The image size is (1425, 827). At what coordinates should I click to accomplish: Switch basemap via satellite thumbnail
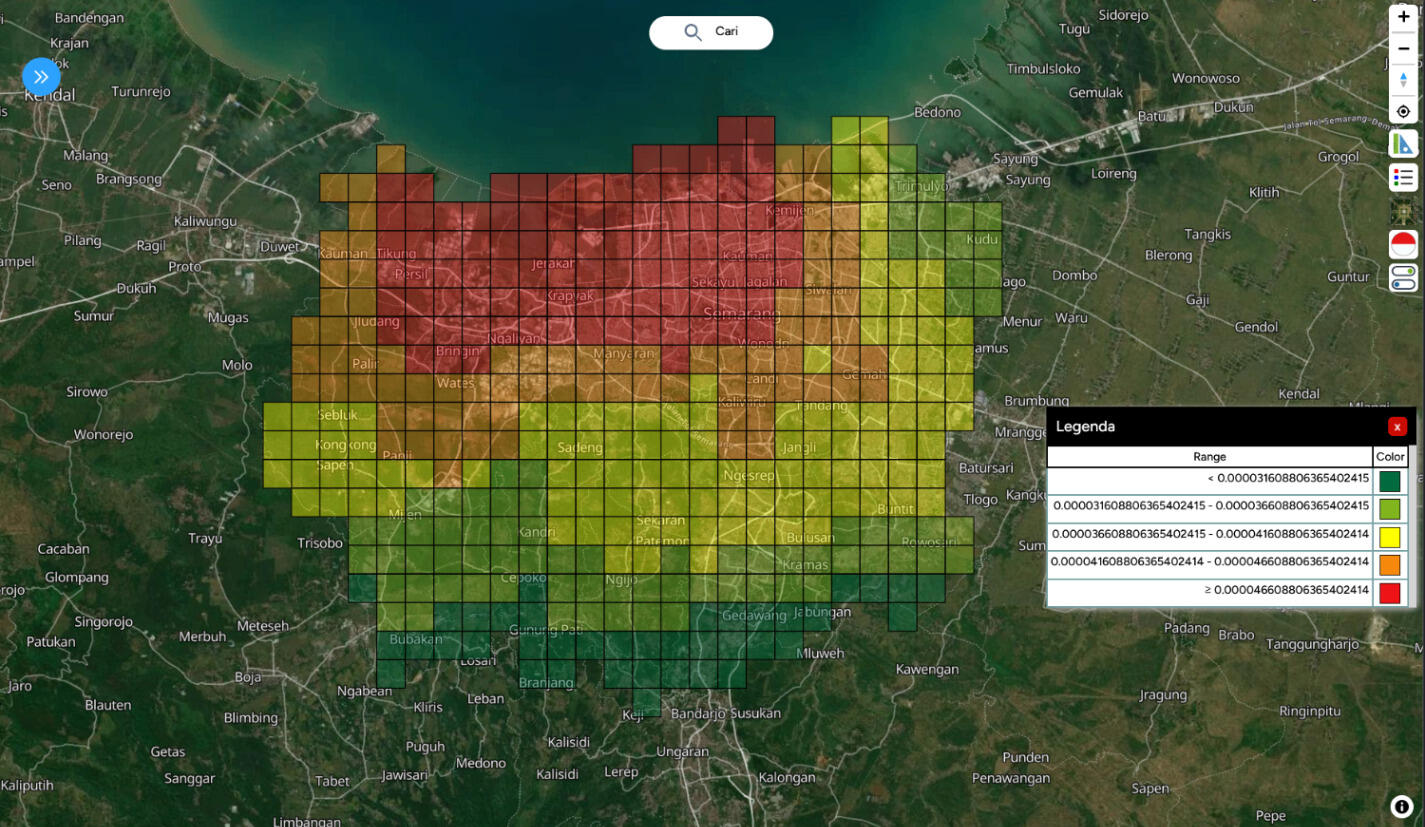click(x=1403, y=211)
